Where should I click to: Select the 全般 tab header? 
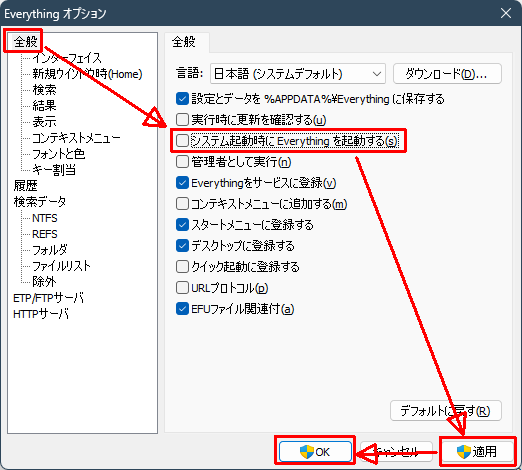coord(184,42)
